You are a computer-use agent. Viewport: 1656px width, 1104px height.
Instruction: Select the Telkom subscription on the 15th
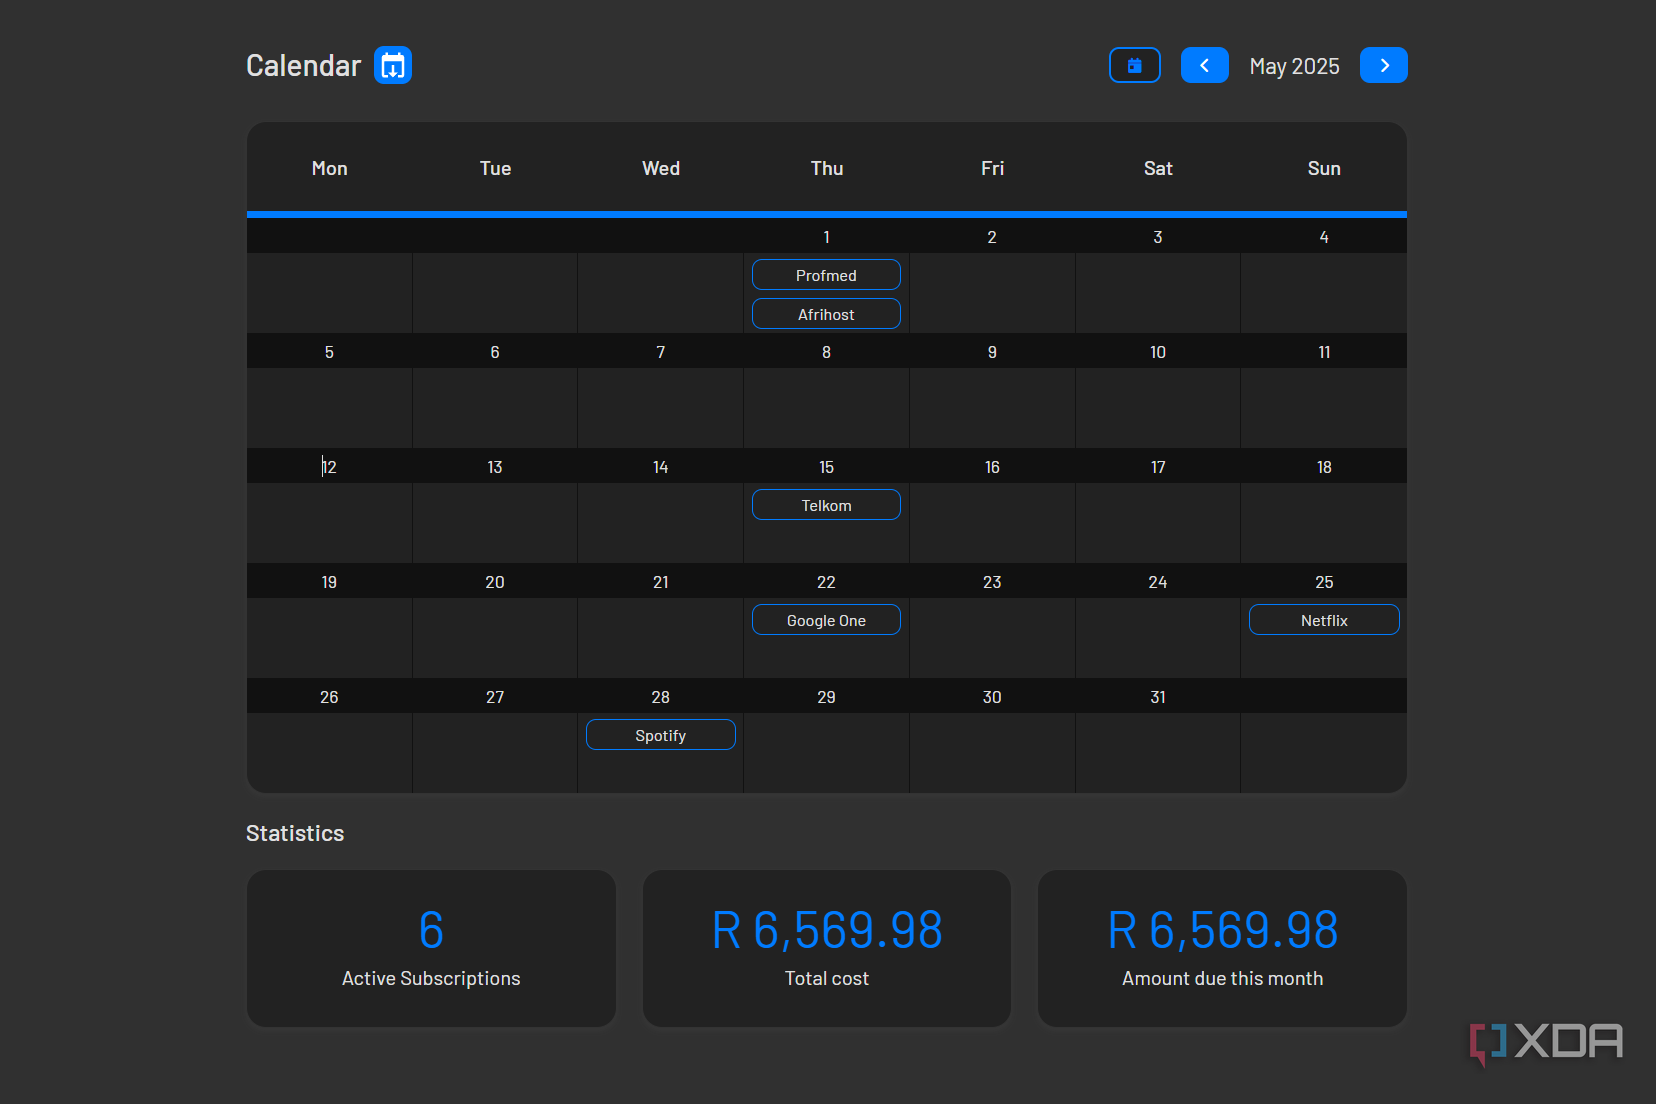click(x=826, y=505)
